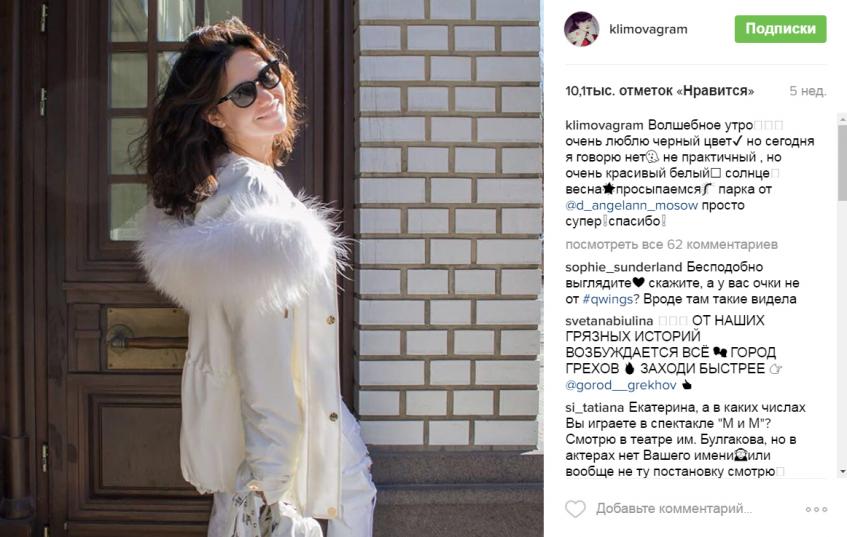This screenshot has height=537, width=847.
Task: Open the three-dots more options menu
Action: click(x=816, y=509)
